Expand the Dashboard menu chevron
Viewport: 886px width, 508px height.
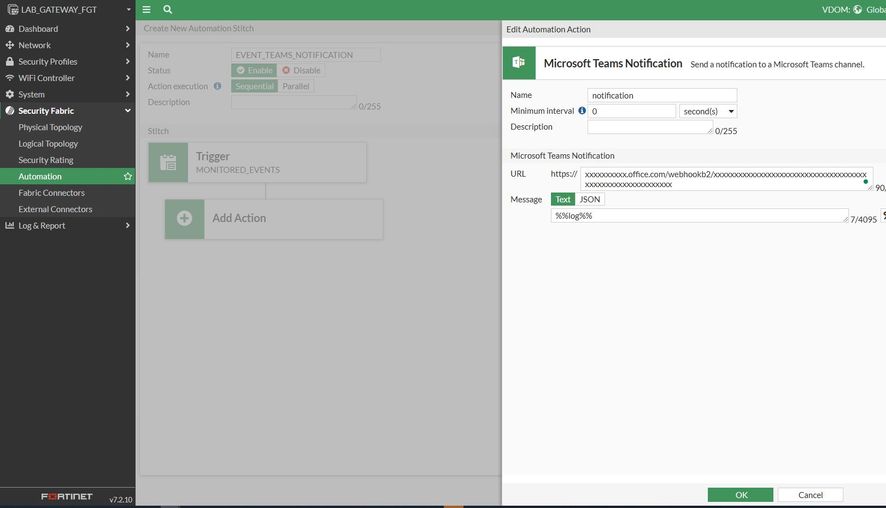tap(128, 29)
